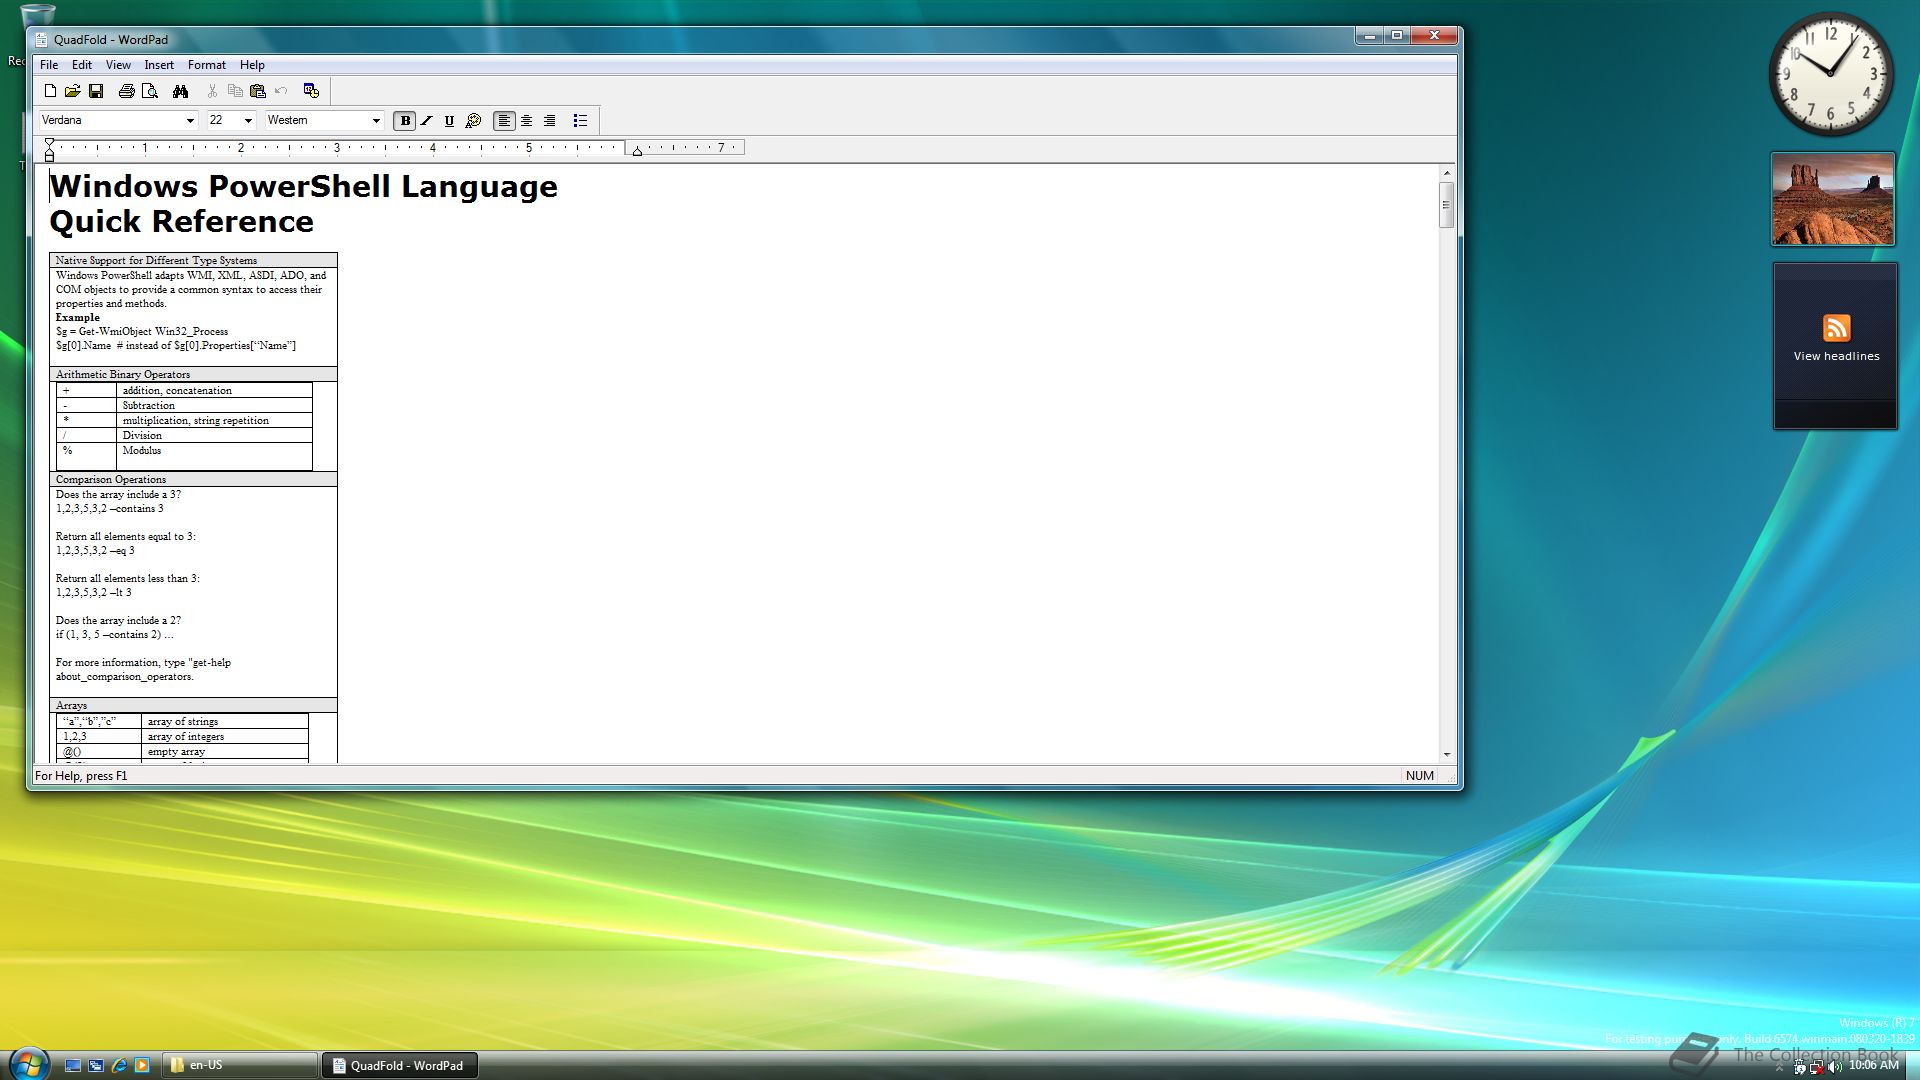Viewport: 1920px width, 1080px height.
Task: Print the document using printer icon
Action: pyautogui.click(x=126, y=91)
